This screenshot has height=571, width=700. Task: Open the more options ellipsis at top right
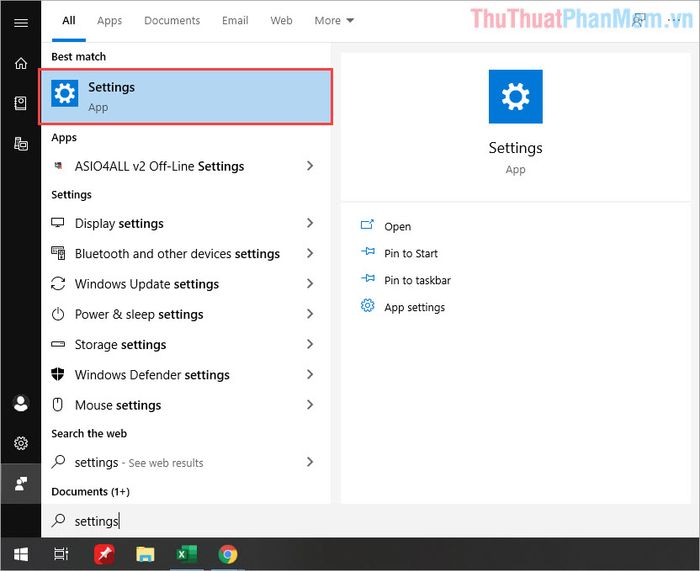[x=673, y=20]
